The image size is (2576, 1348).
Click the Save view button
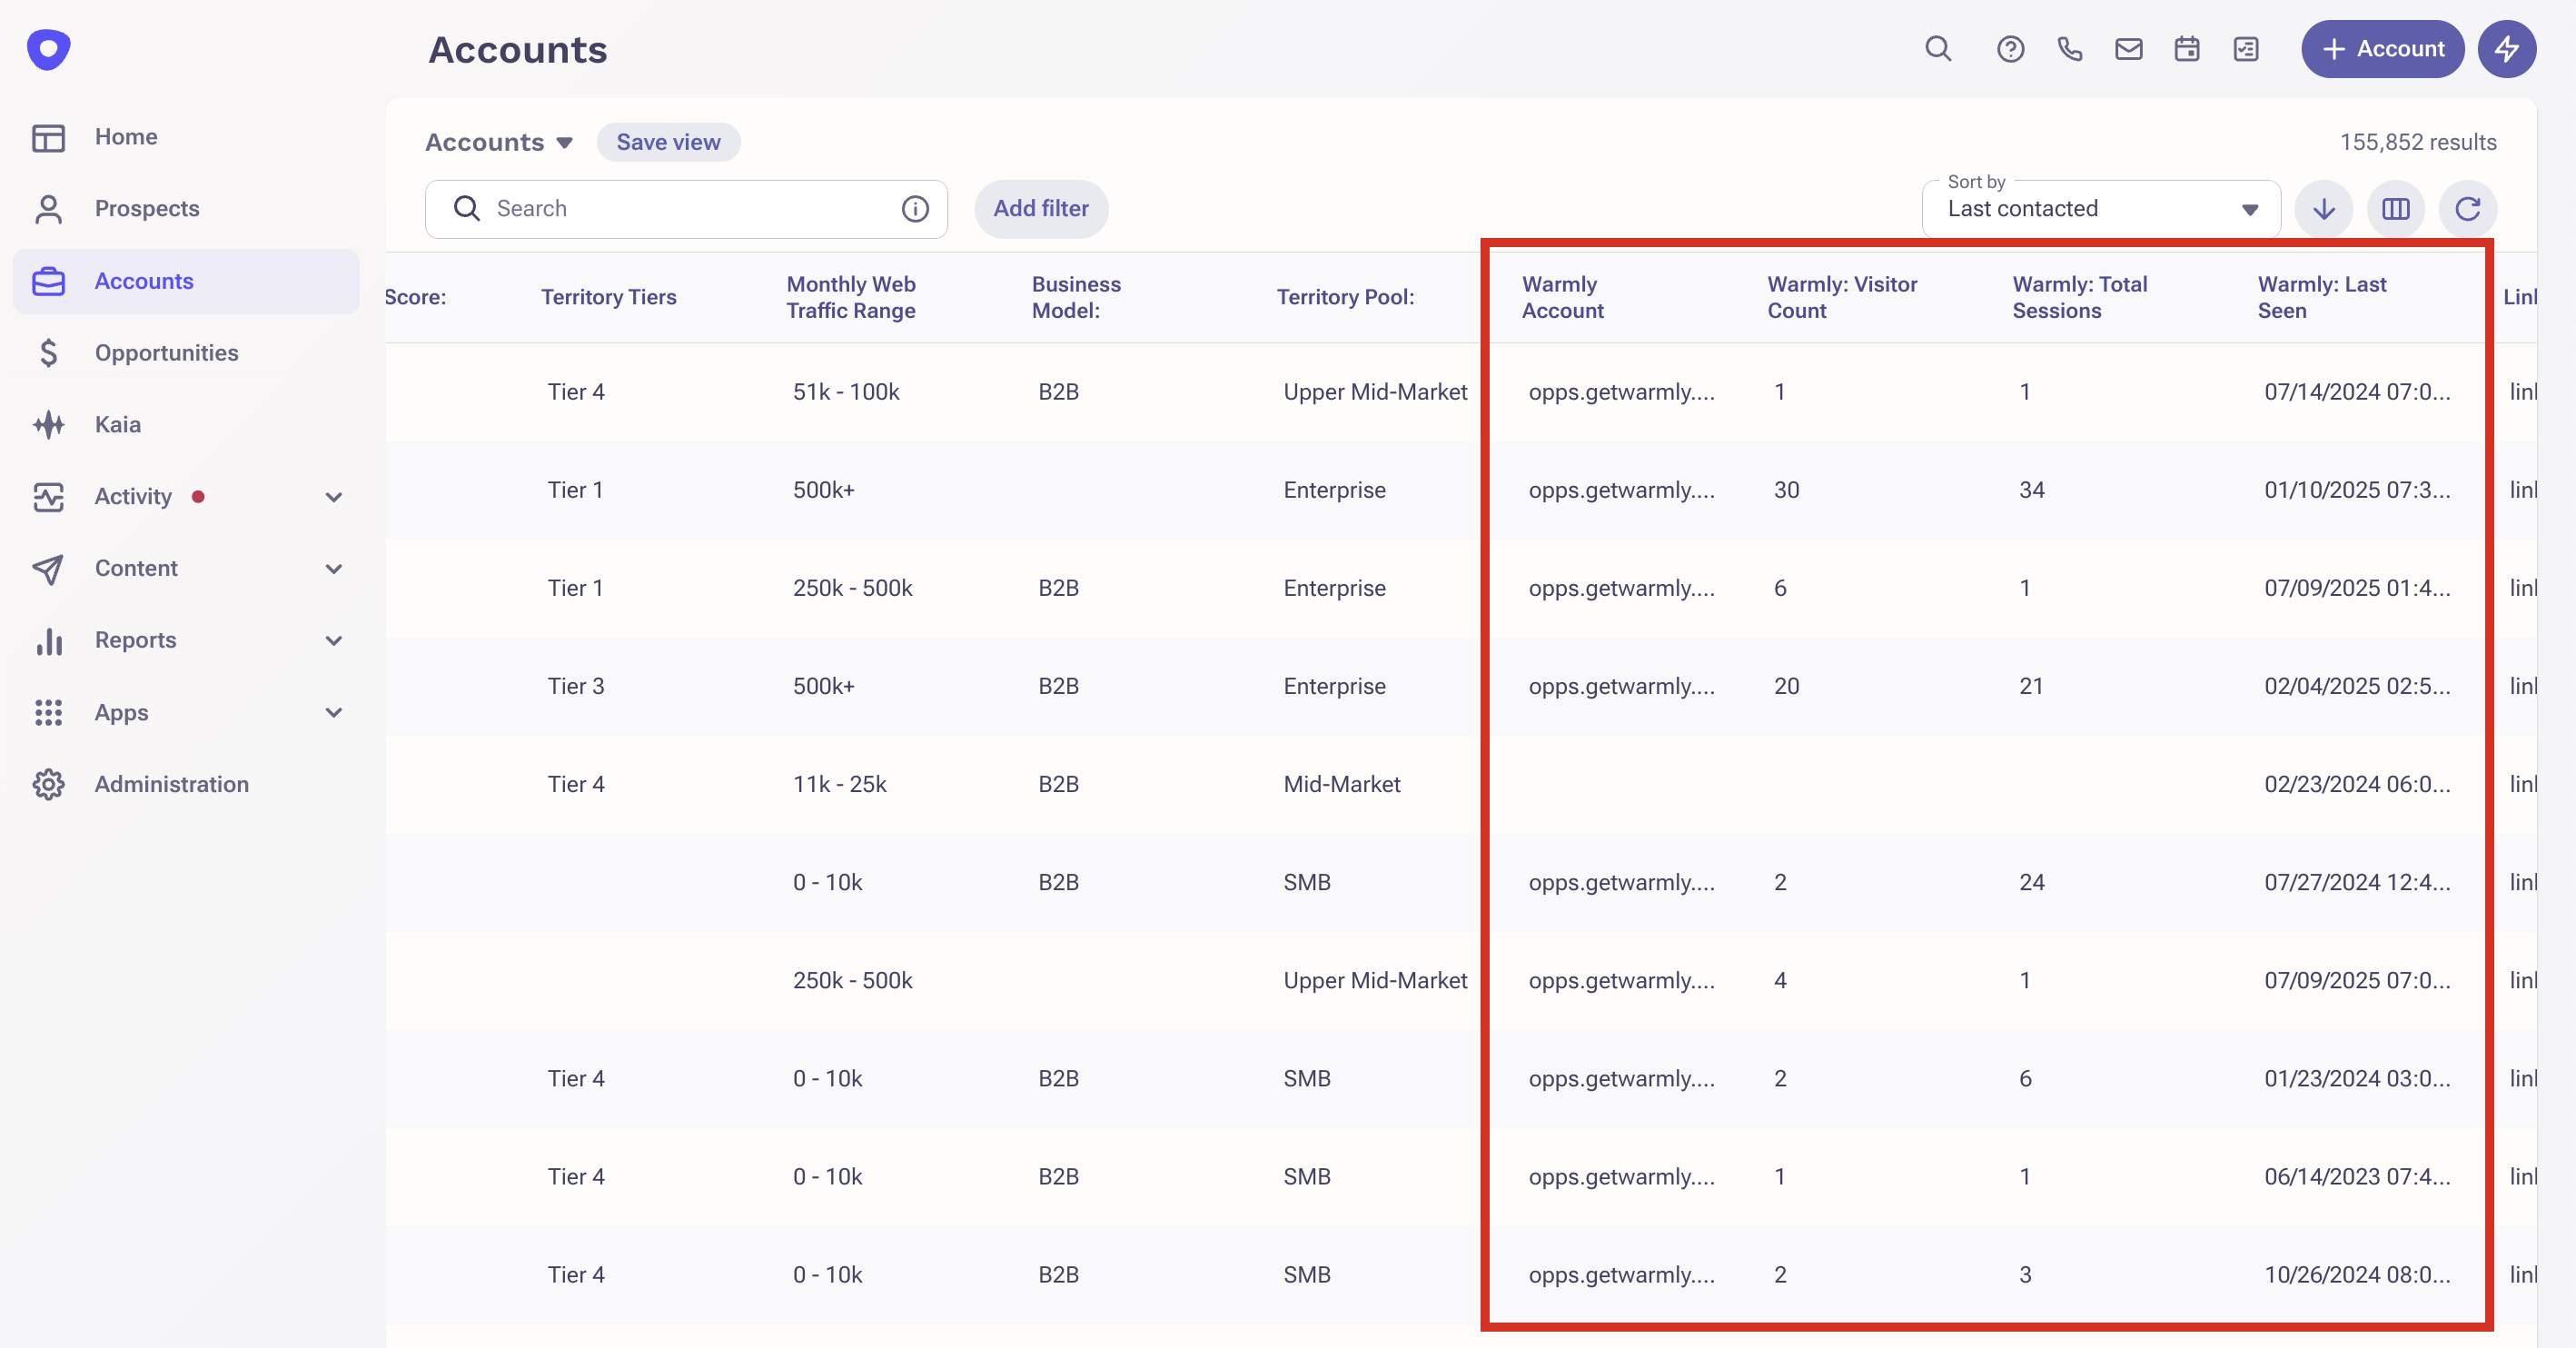pyautogui.click(x=668, y=143)
